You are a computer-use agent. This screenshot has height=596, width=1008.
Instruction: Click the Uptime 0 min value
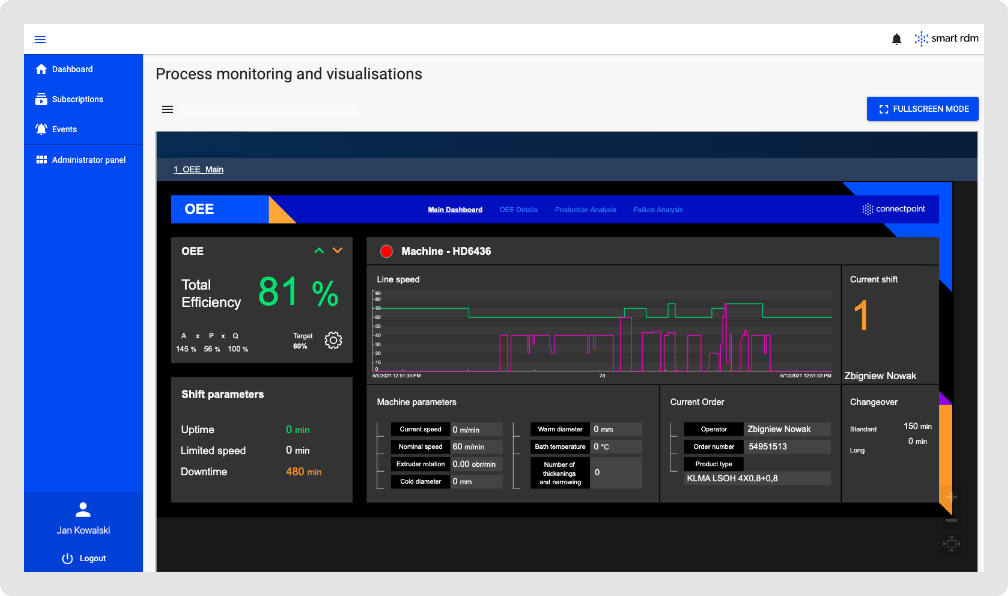pyautogui.click(x=298, y=429)
